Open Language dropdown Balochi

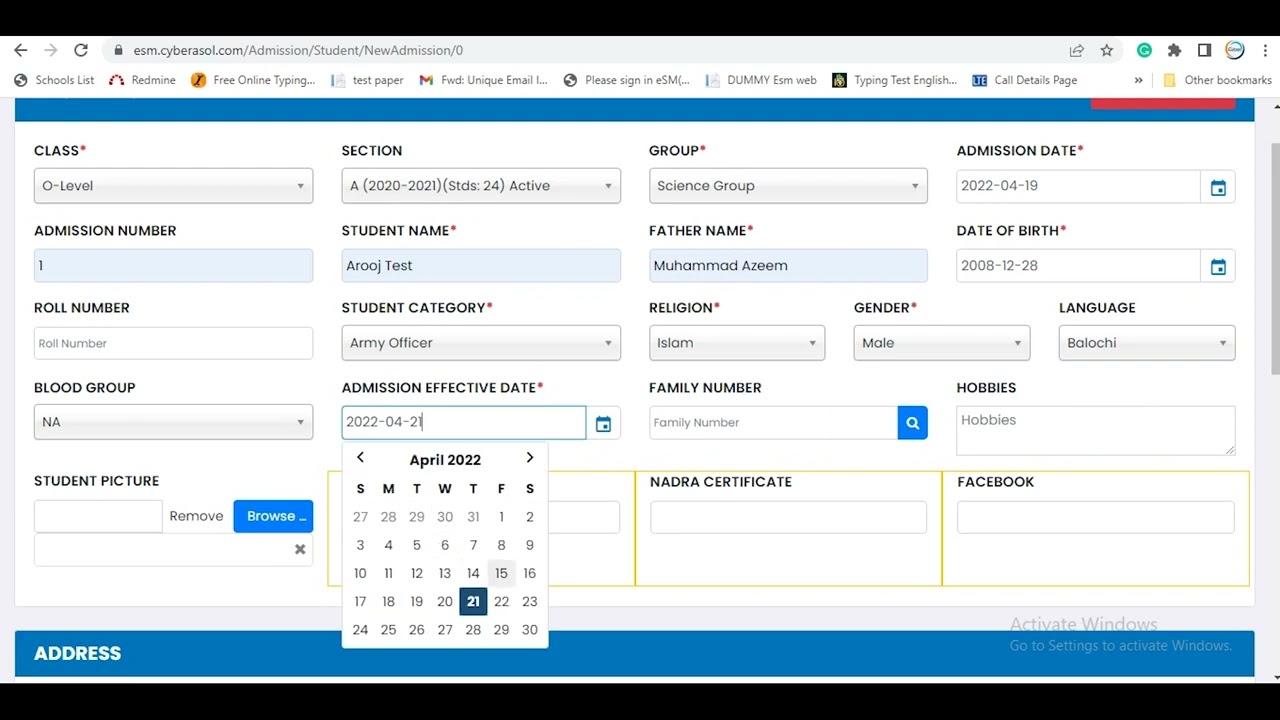coord(1147,343)
